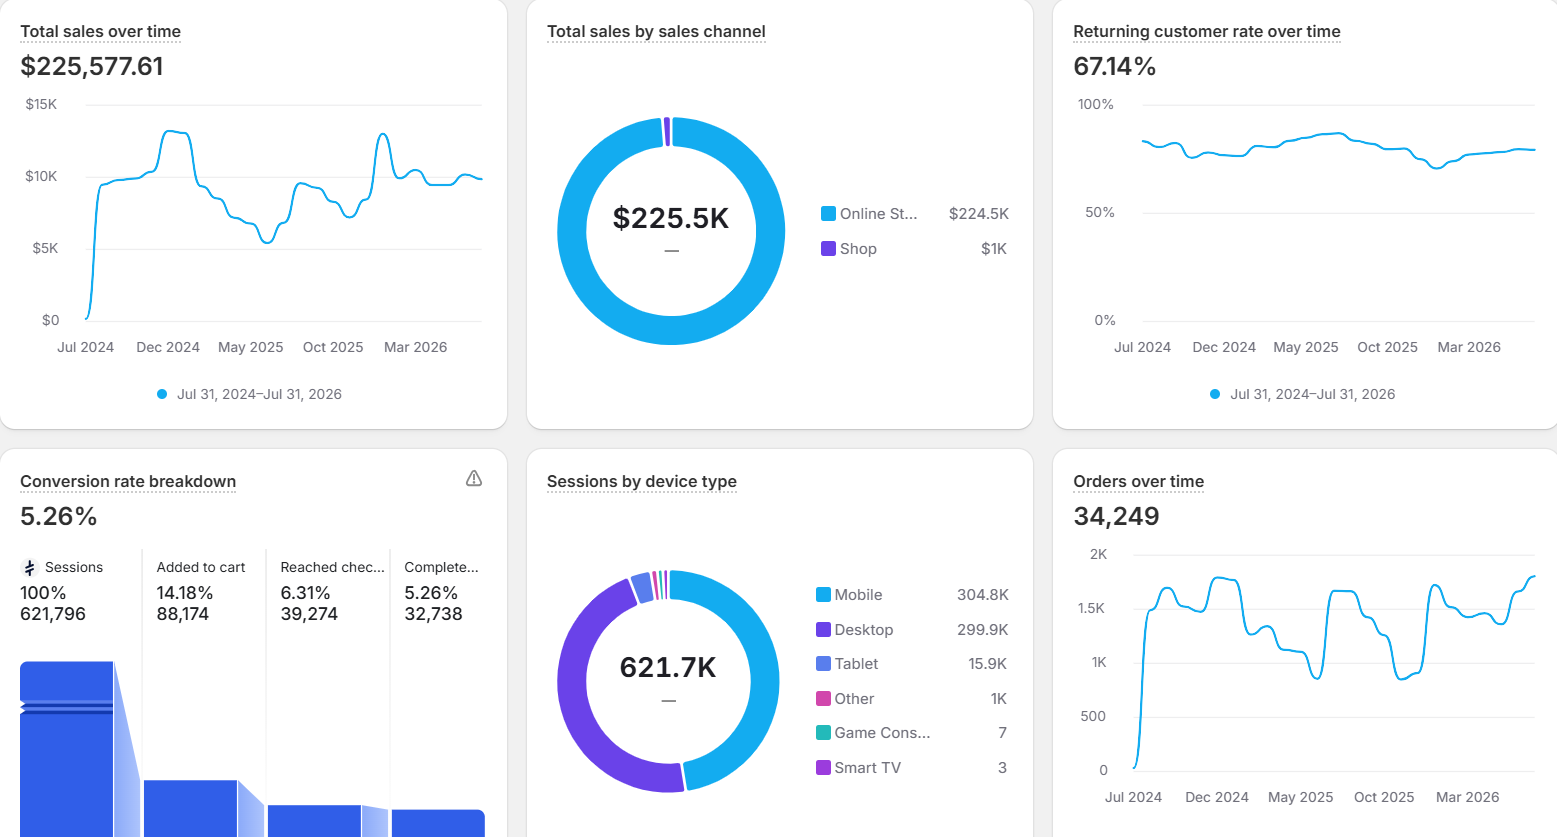The width and height of the screenshot is (1557, 837).
Task: Click the Online Store blue legend swatch
Action: [x=828, y=214]
